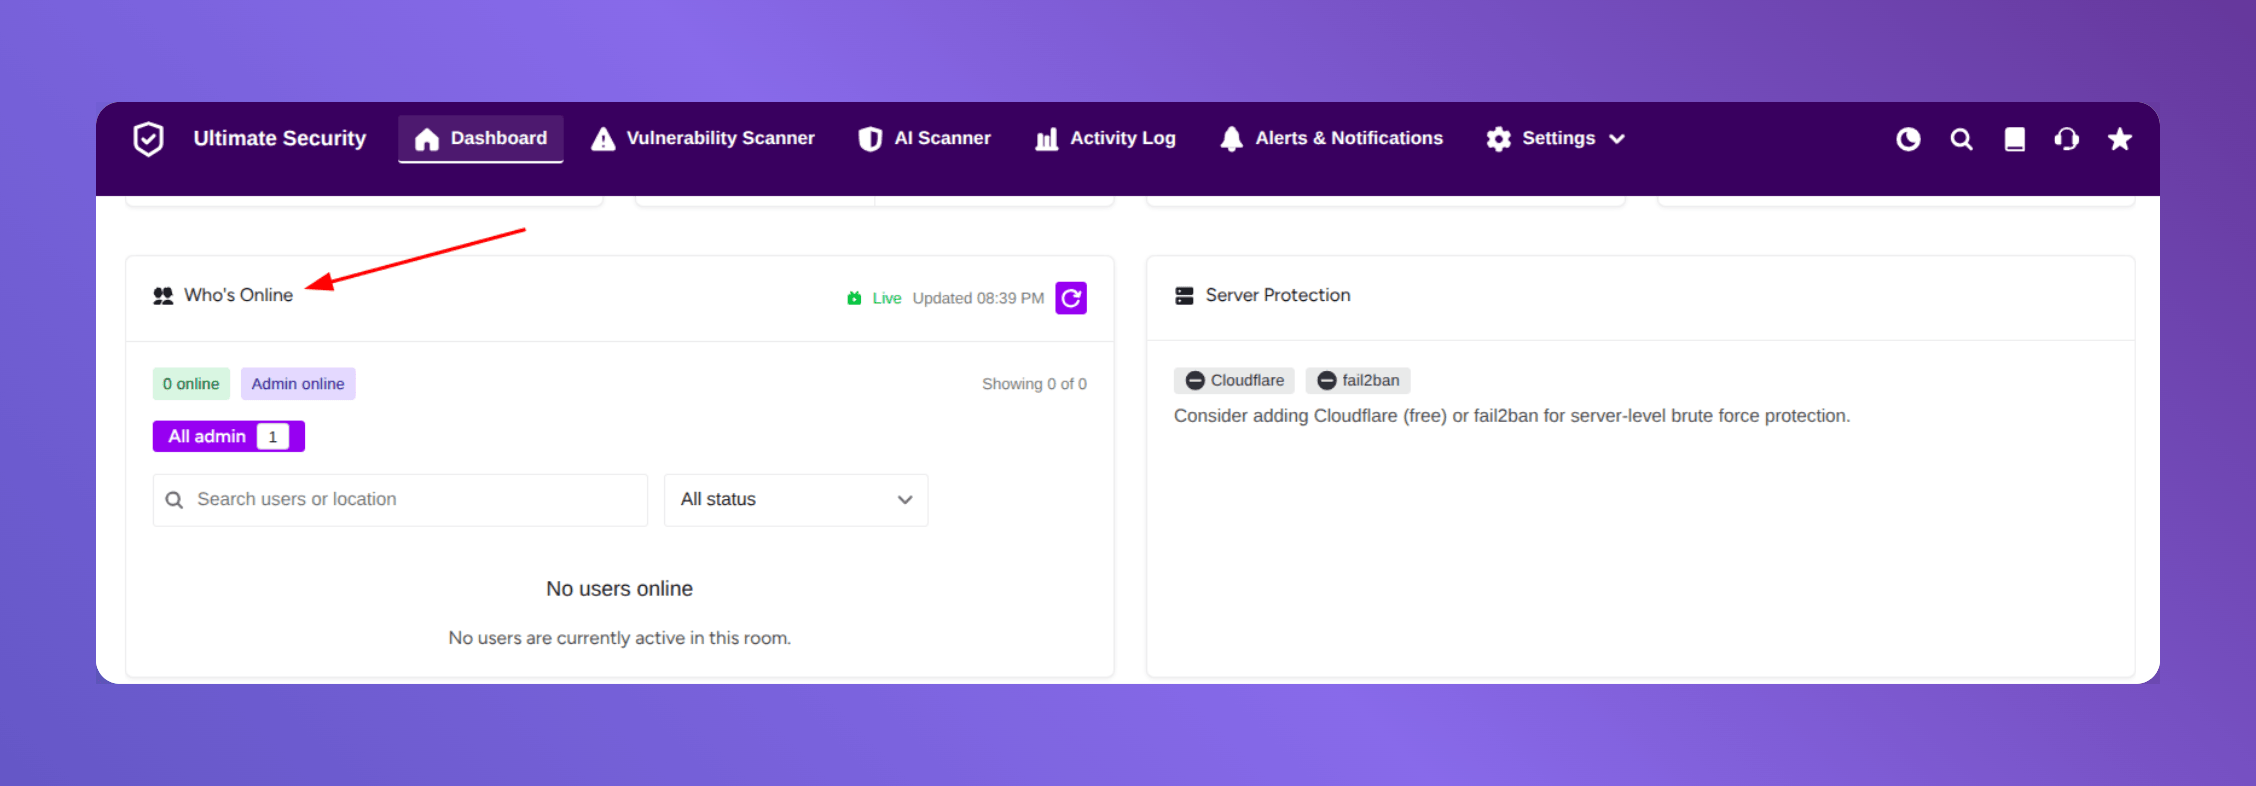
Task: Click the green Live indicator
Action: click(x=874, y=298)
